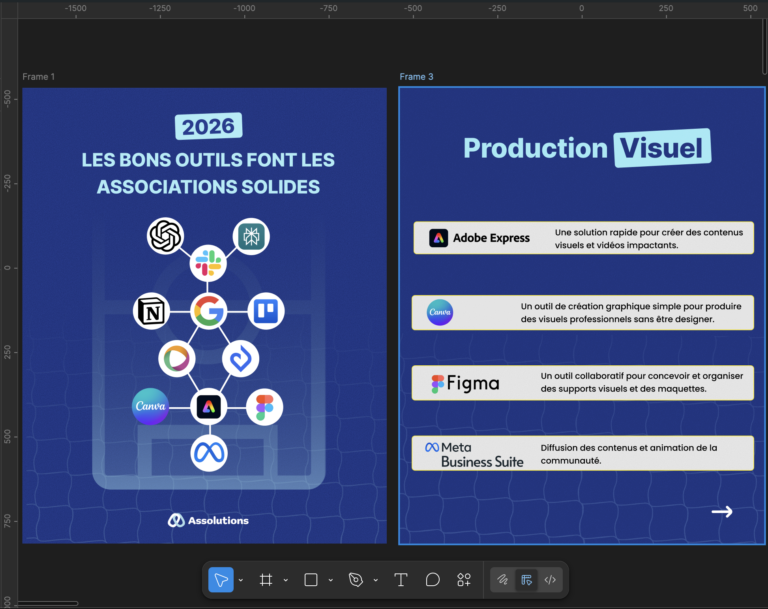Select the white arrow in Frame 3

coord(722,512)
